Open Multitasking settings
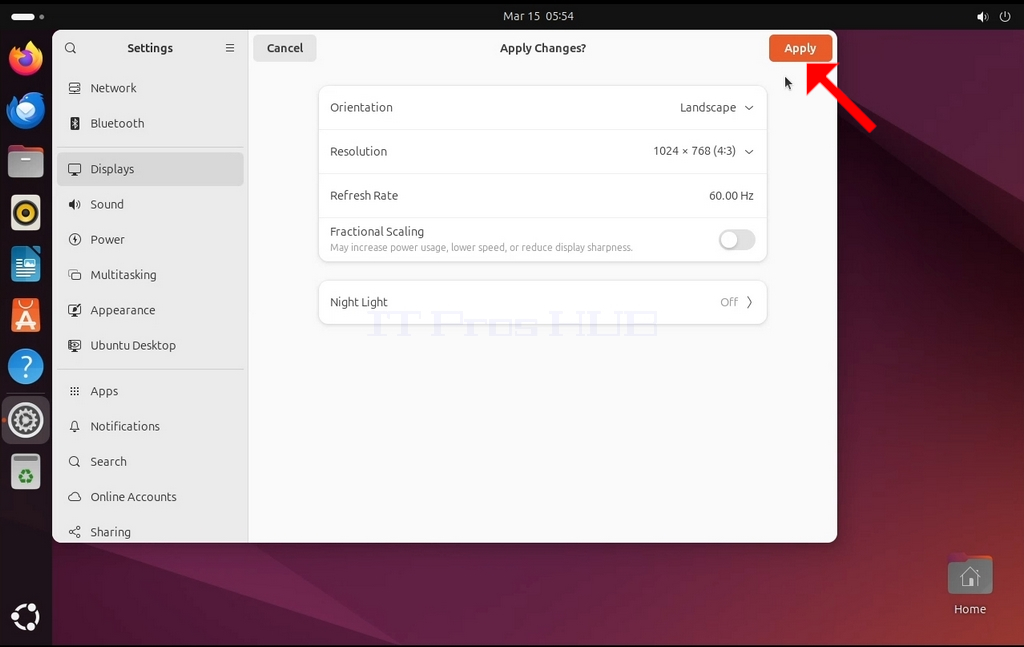The height and width of the screenshot is (647, 1024). 150,275
